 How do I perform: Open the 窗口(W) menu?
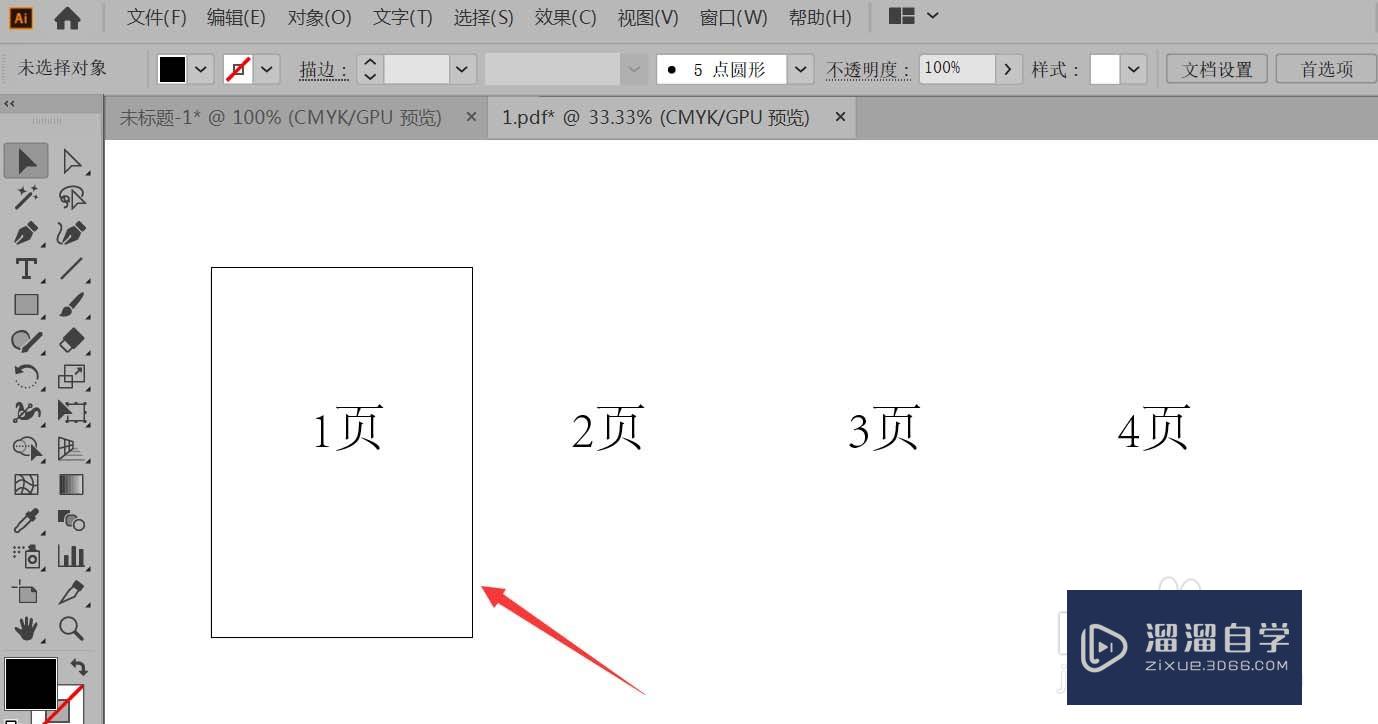(x=733, y=18)
